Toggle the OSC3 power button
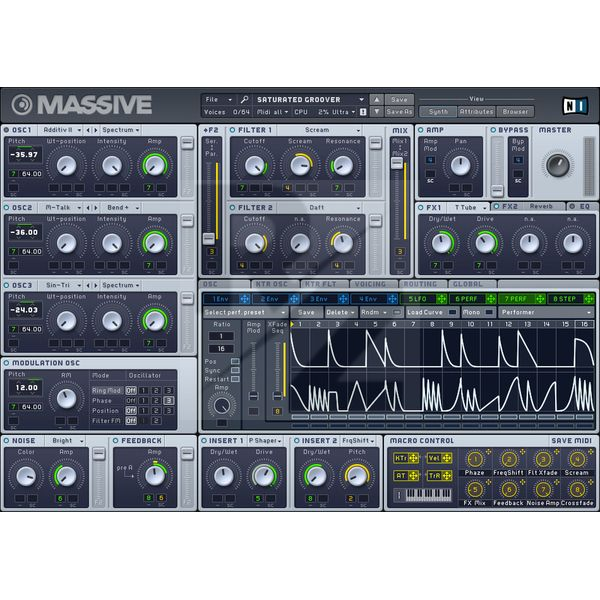The height and width of the screenshot is (600, 600). pos(7,285)
